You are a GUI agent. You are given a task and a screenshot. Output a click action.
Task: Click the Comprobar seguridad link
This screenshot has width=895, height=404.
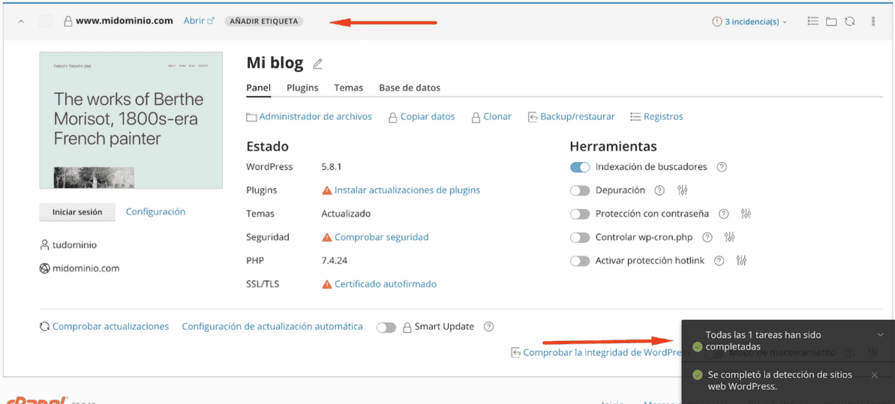tap(381, 237)
